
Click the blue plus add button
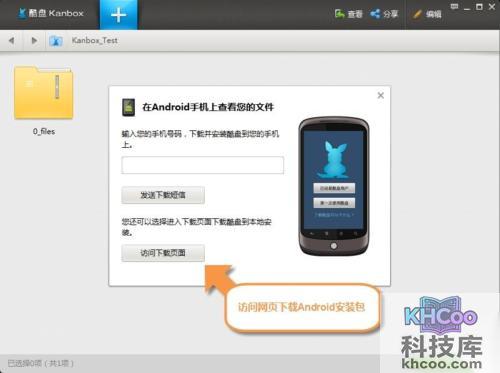[118, 15]
